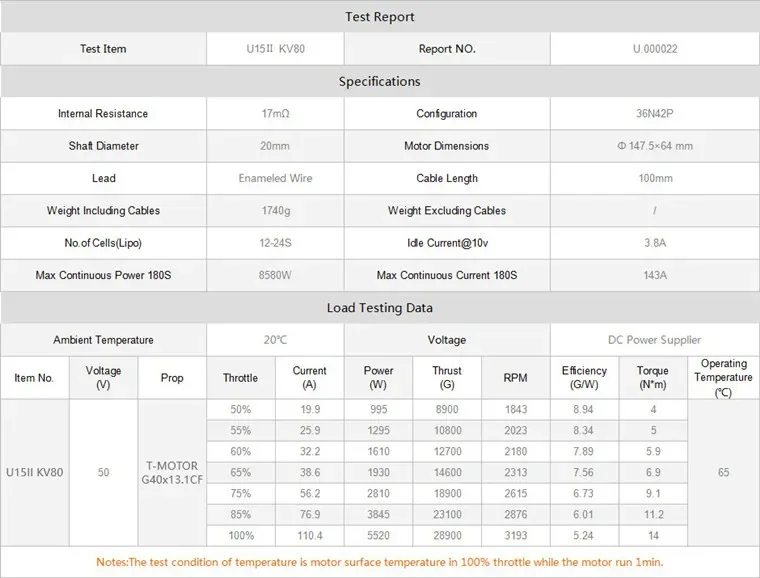The width and height of the screenshot is (760, 578).
Task: Click the torque value '5.9'
Action: 653,452
